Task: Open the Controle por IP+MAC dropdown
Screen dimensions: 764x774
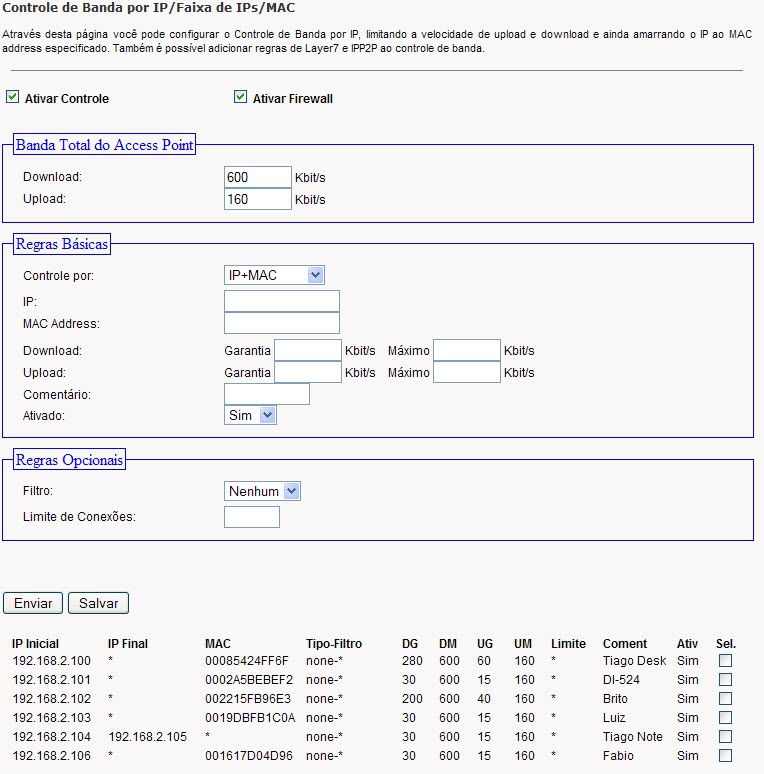Action: point(274,275)
